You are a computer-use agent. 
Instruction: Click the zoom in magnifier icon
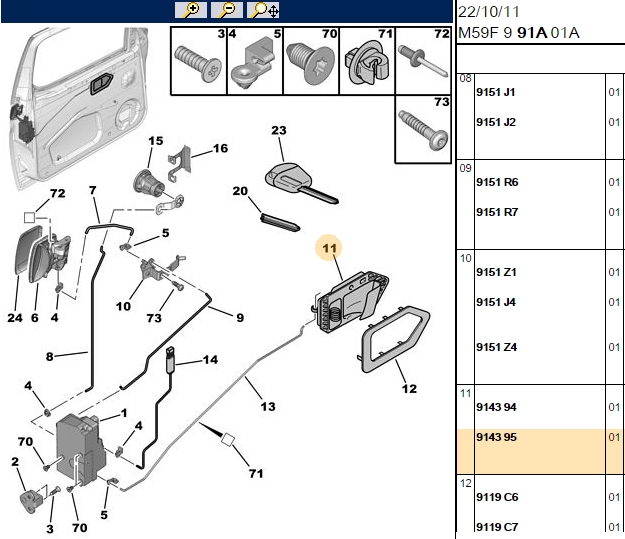(191, 10)
